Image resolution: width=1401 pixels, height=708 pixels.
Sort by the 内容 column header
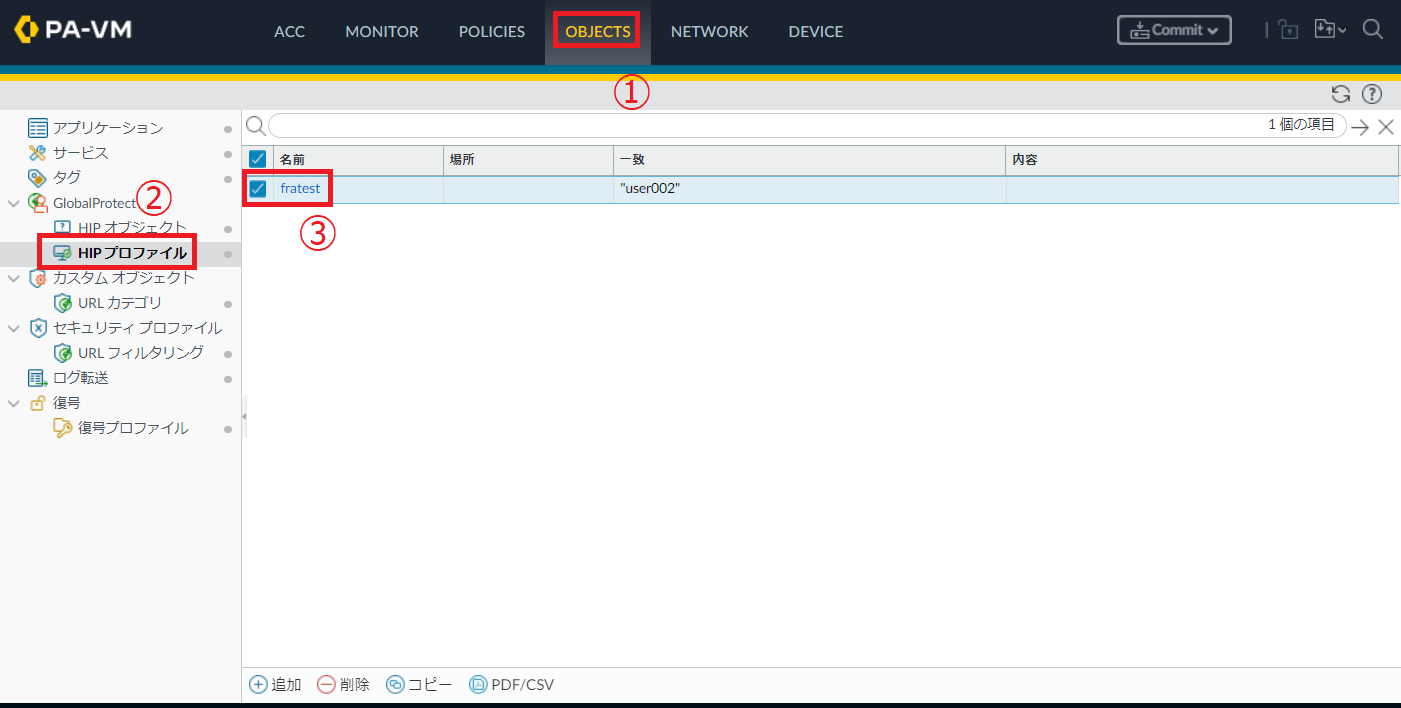[x=1202, y=160]
